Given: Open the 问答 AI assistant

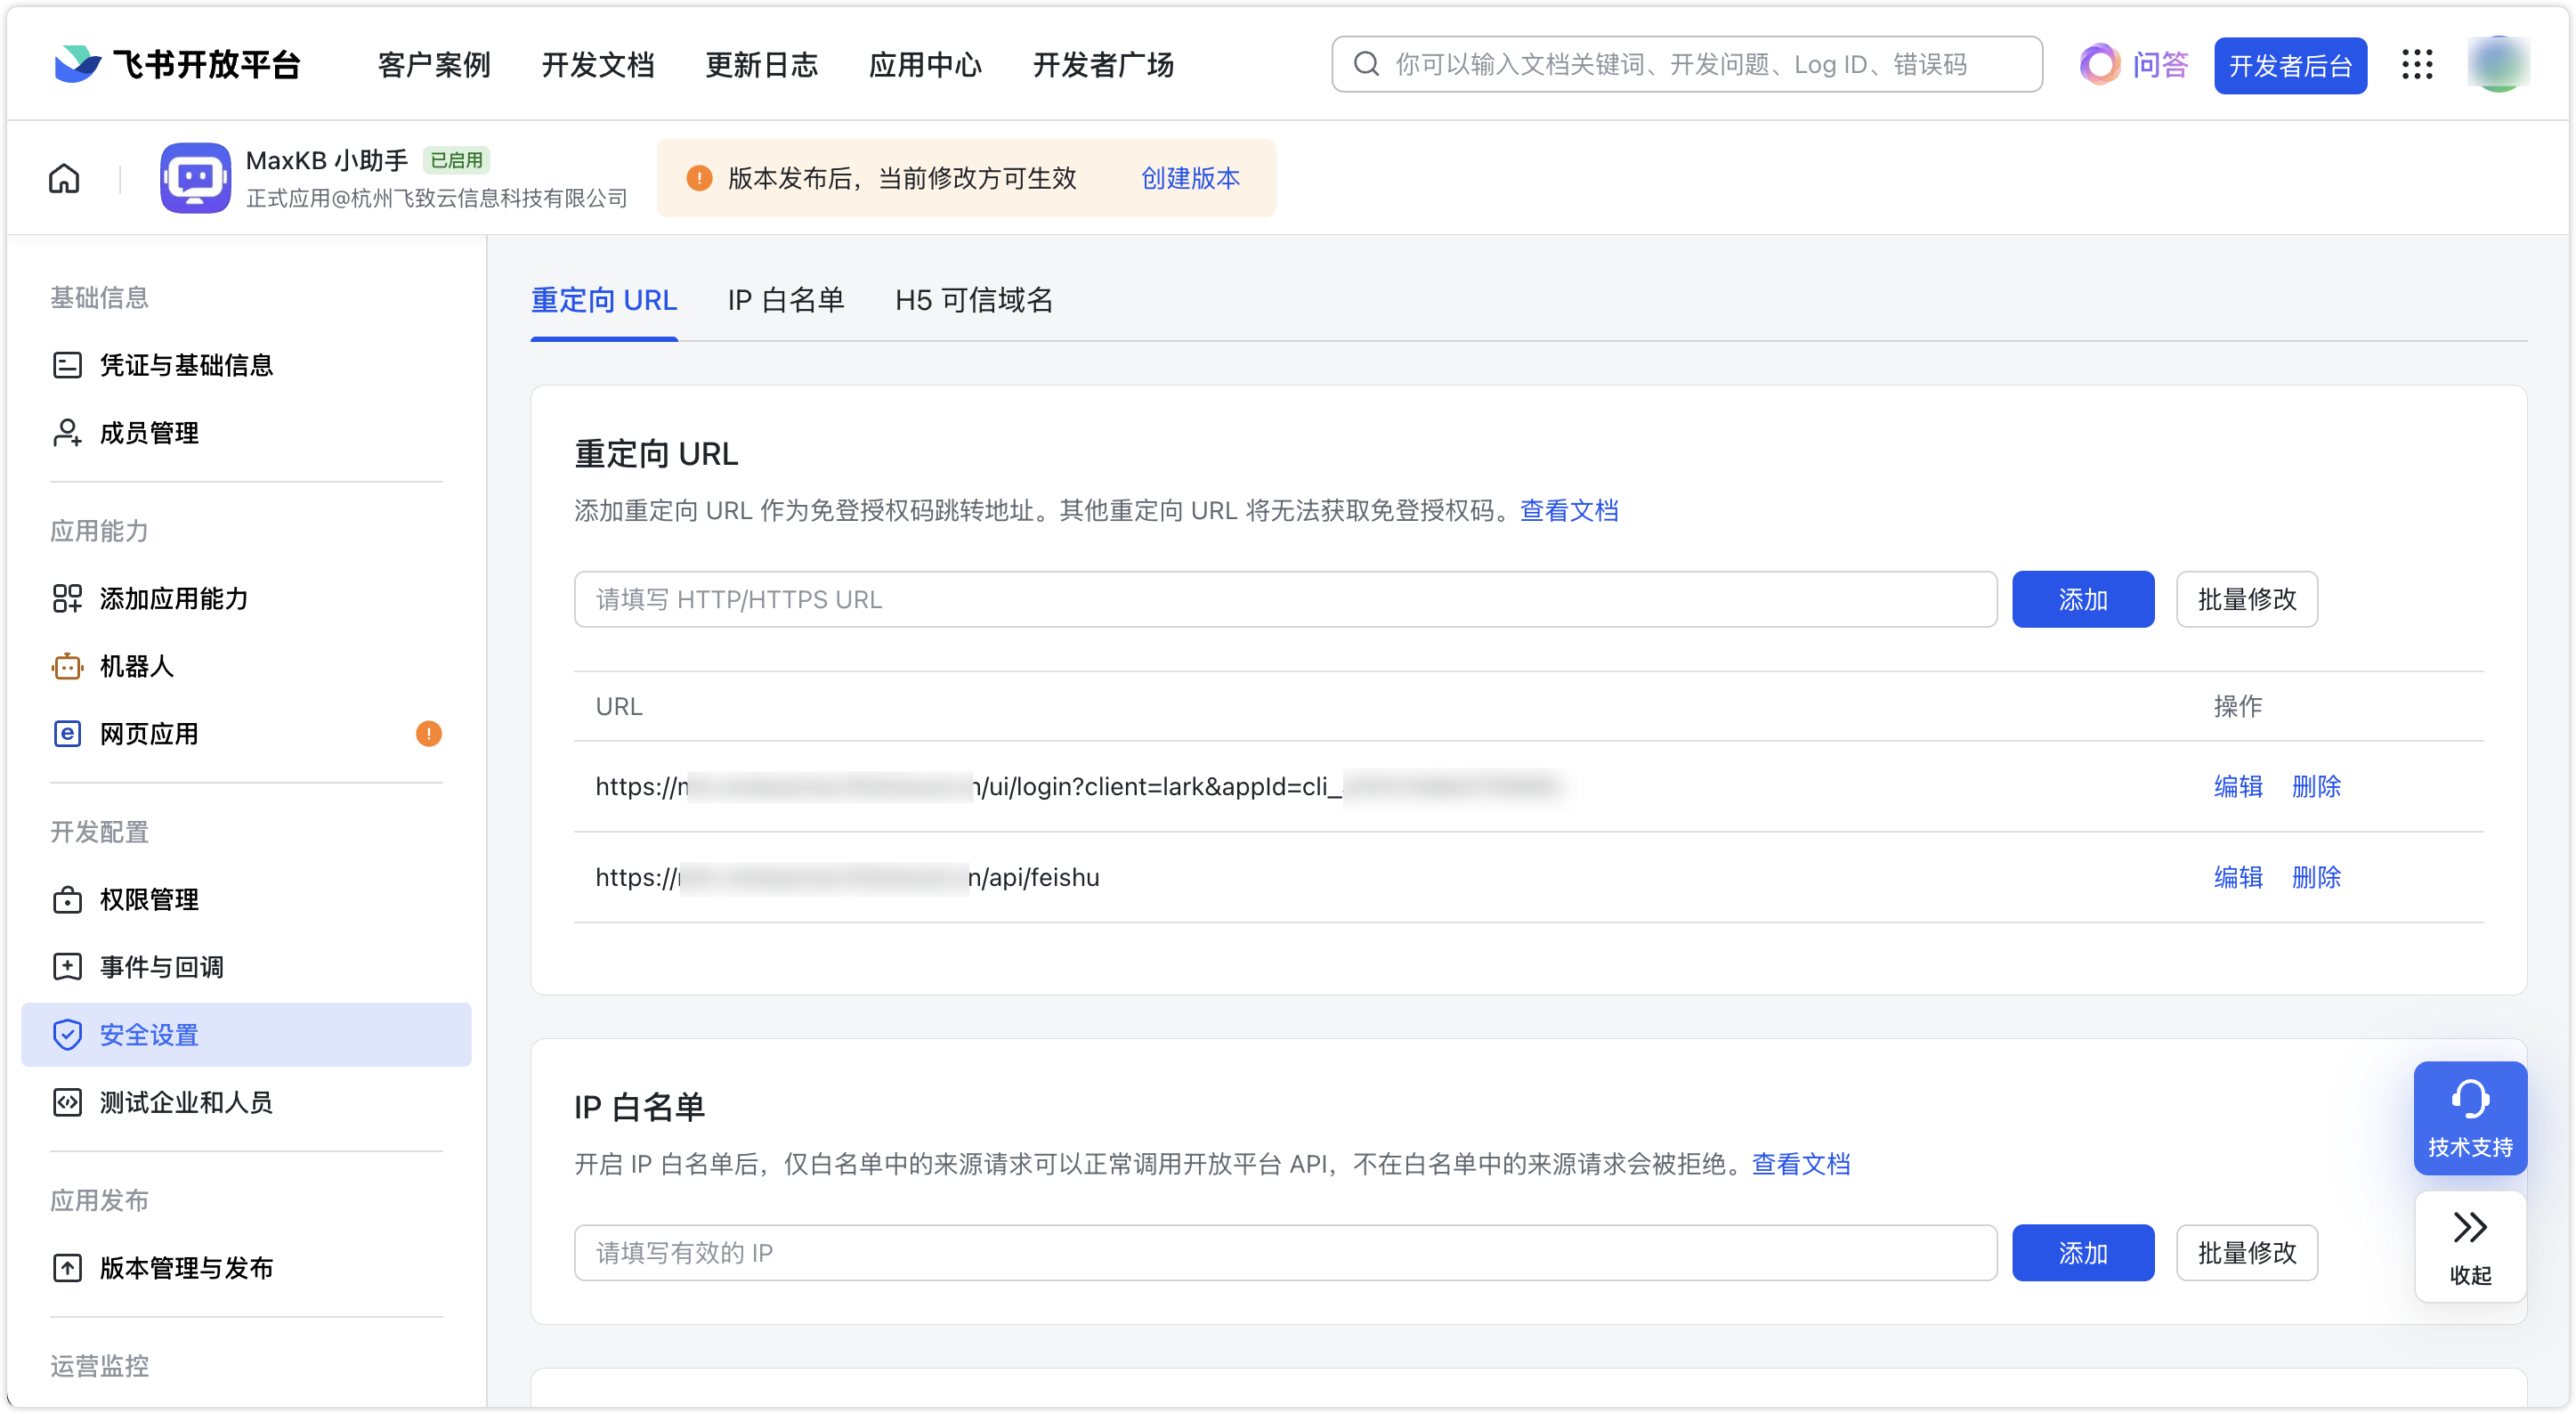Looking at the screenshot, I should pyautogui.click(x=2132, y=64).
